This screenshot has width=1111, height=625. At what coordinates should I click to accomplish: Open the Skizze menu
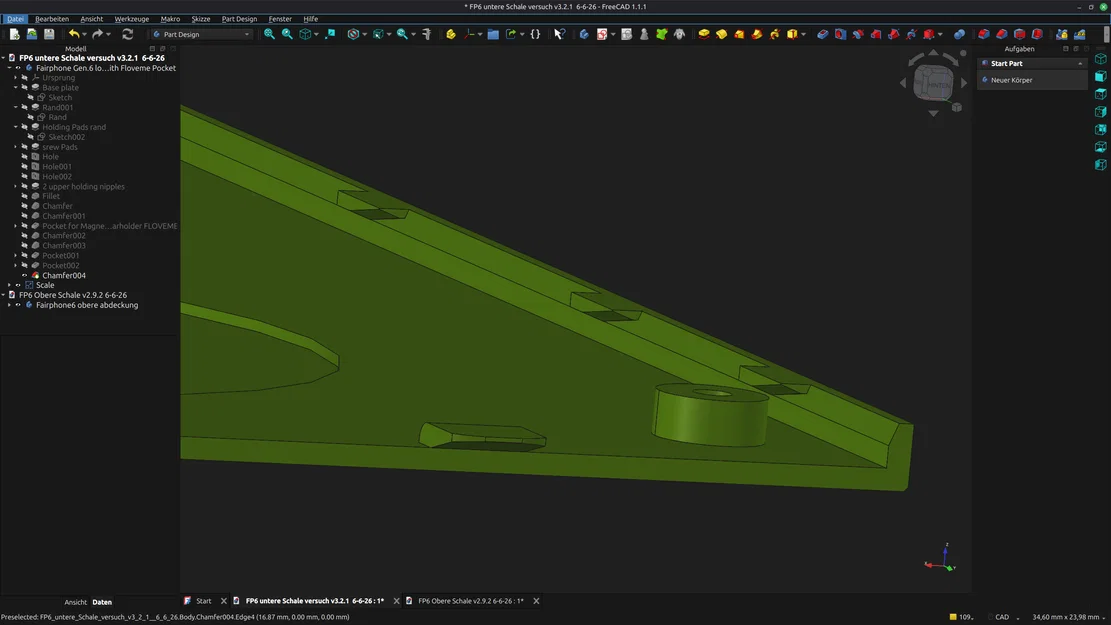click(201, 19)
